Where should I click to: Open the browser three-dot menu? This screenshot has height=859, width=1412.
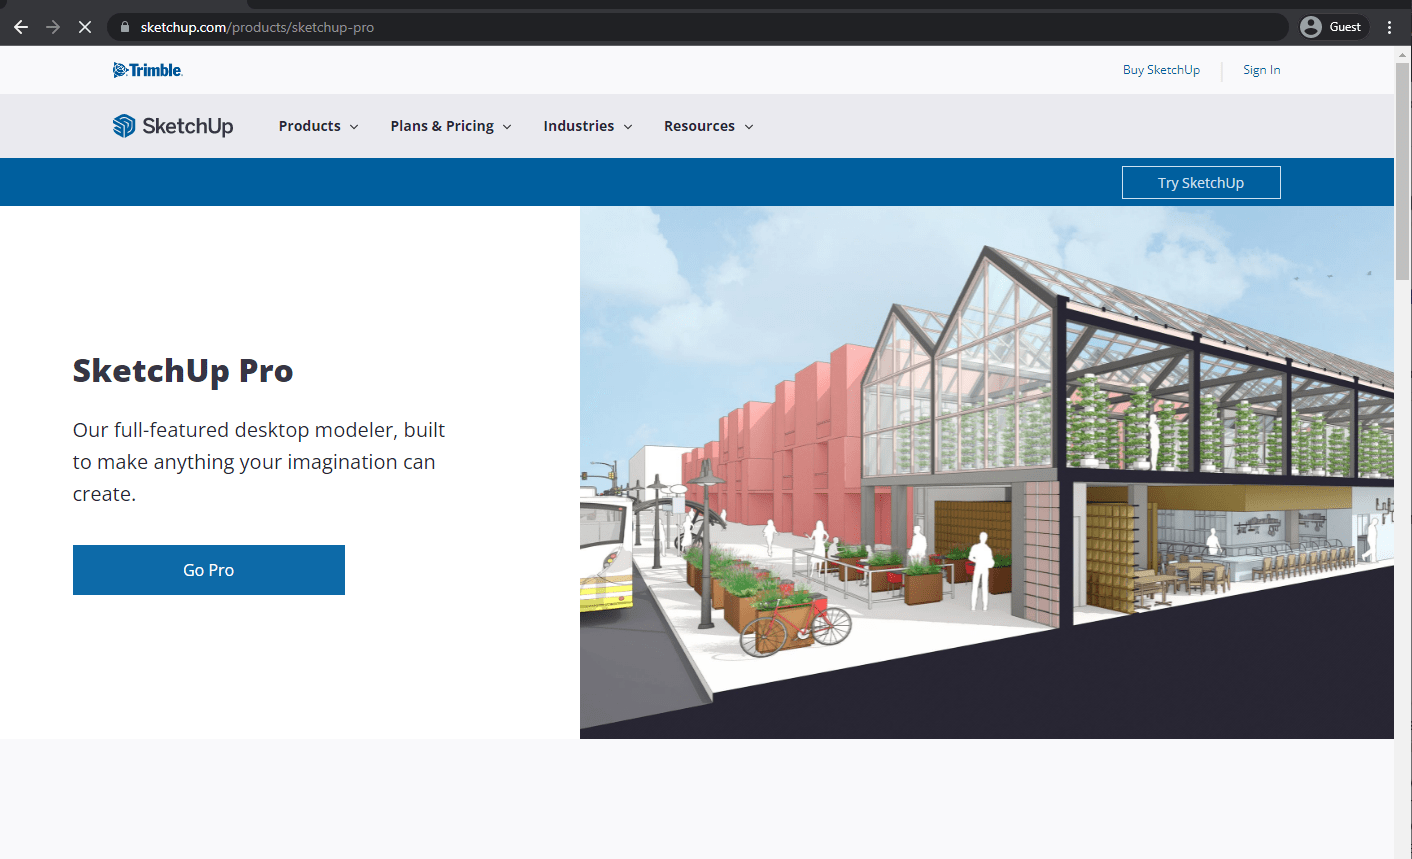click(x=1390, y=26)
